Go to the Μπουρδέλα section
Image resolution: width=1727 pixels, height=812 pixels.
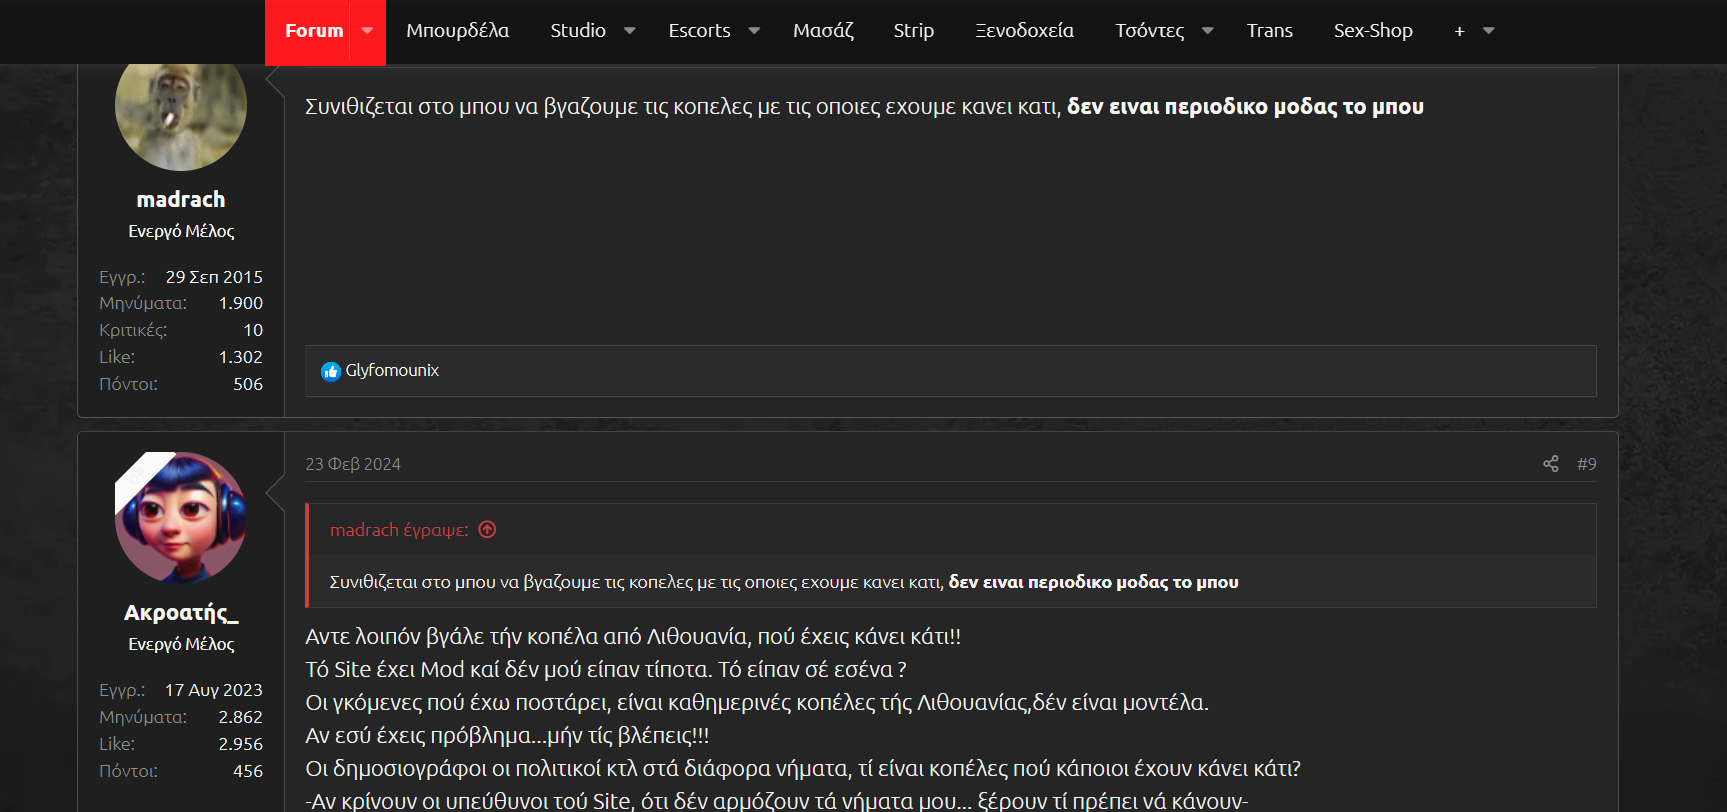tap(457, 31)
